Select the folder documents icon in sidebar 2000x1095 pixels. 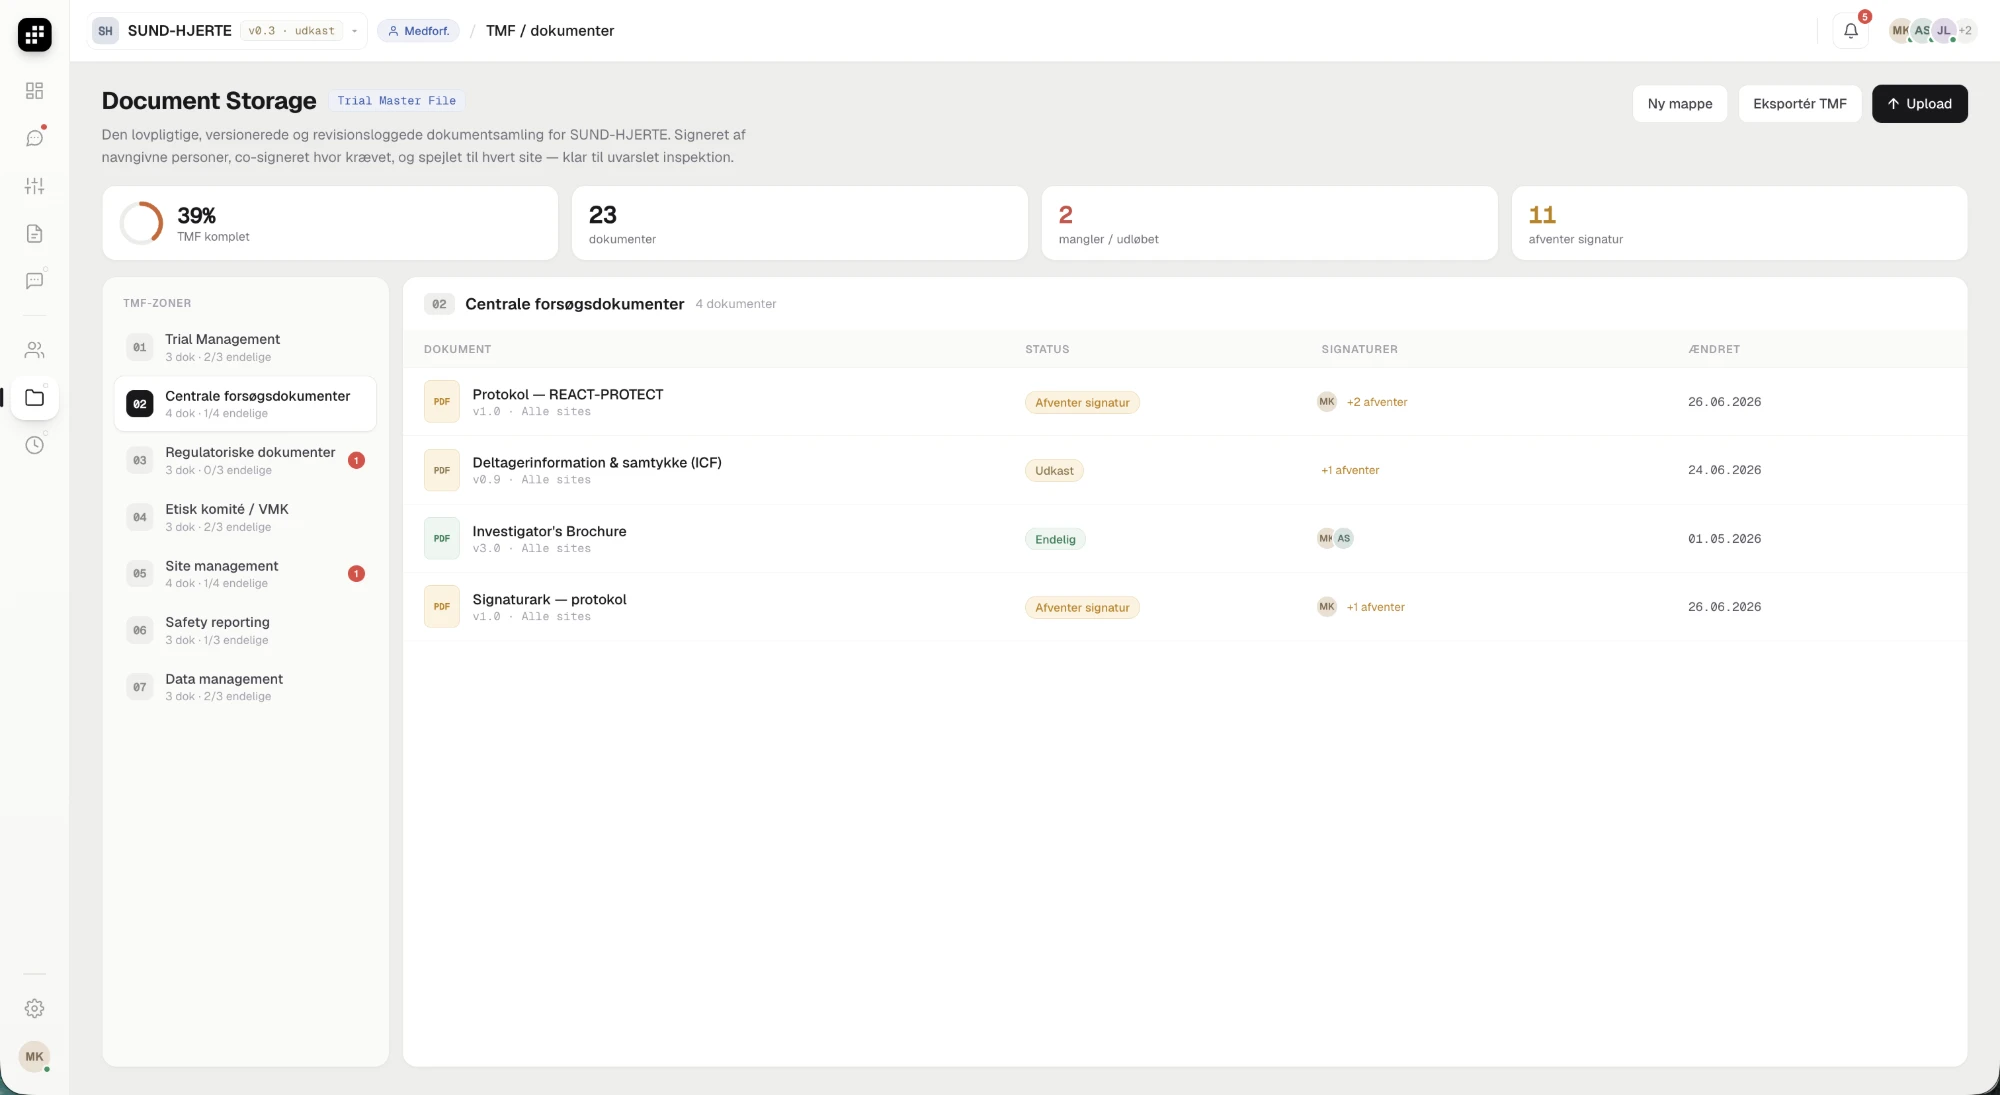click(x=34, y=397)
